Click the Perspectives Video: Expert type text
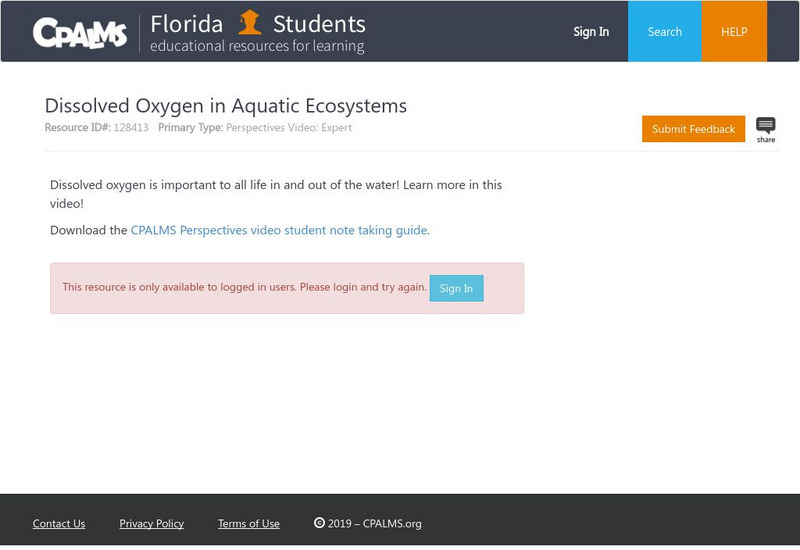Viewport: 800px width, 550px height. point(289,128)
